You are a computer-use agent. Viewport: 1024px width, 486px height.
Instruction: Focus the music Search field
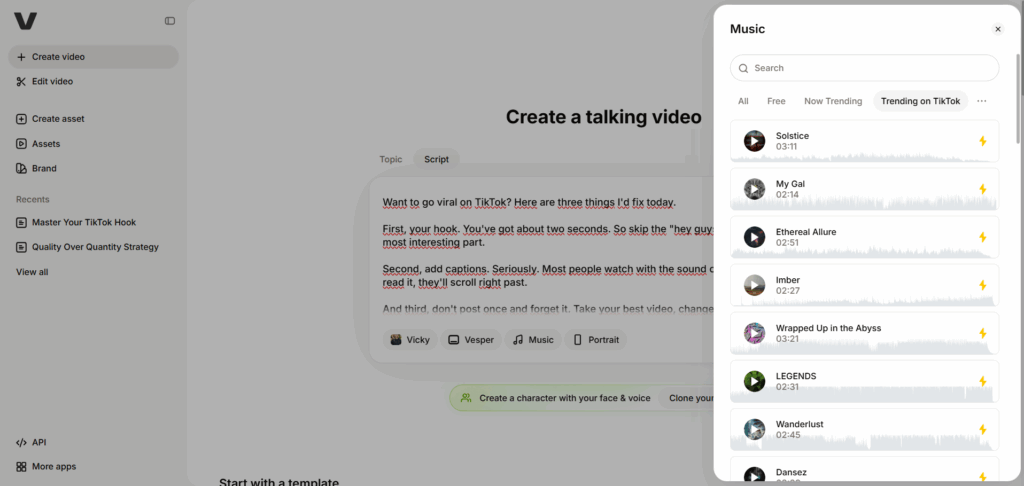[864, 68]
